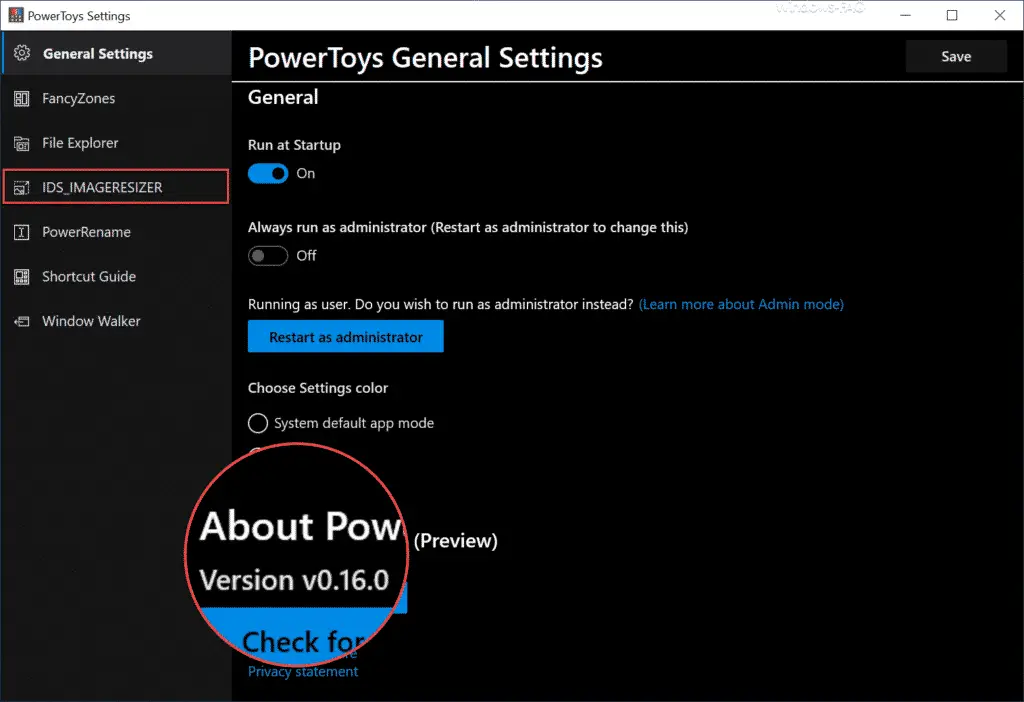Switch to the Window Walker page
Viewport: 1024px width, 702px height.
pos(116,321)
